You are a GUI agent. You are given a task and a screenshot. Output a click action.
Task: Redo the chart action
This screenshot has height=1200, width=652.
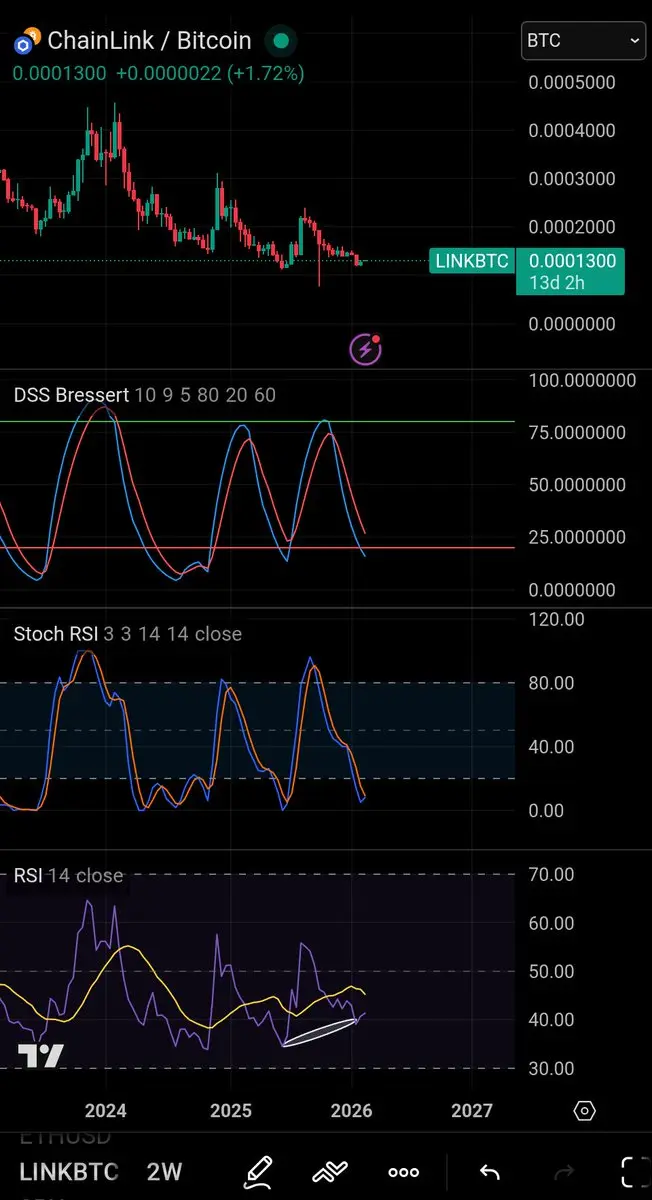tap(563, 1172)
